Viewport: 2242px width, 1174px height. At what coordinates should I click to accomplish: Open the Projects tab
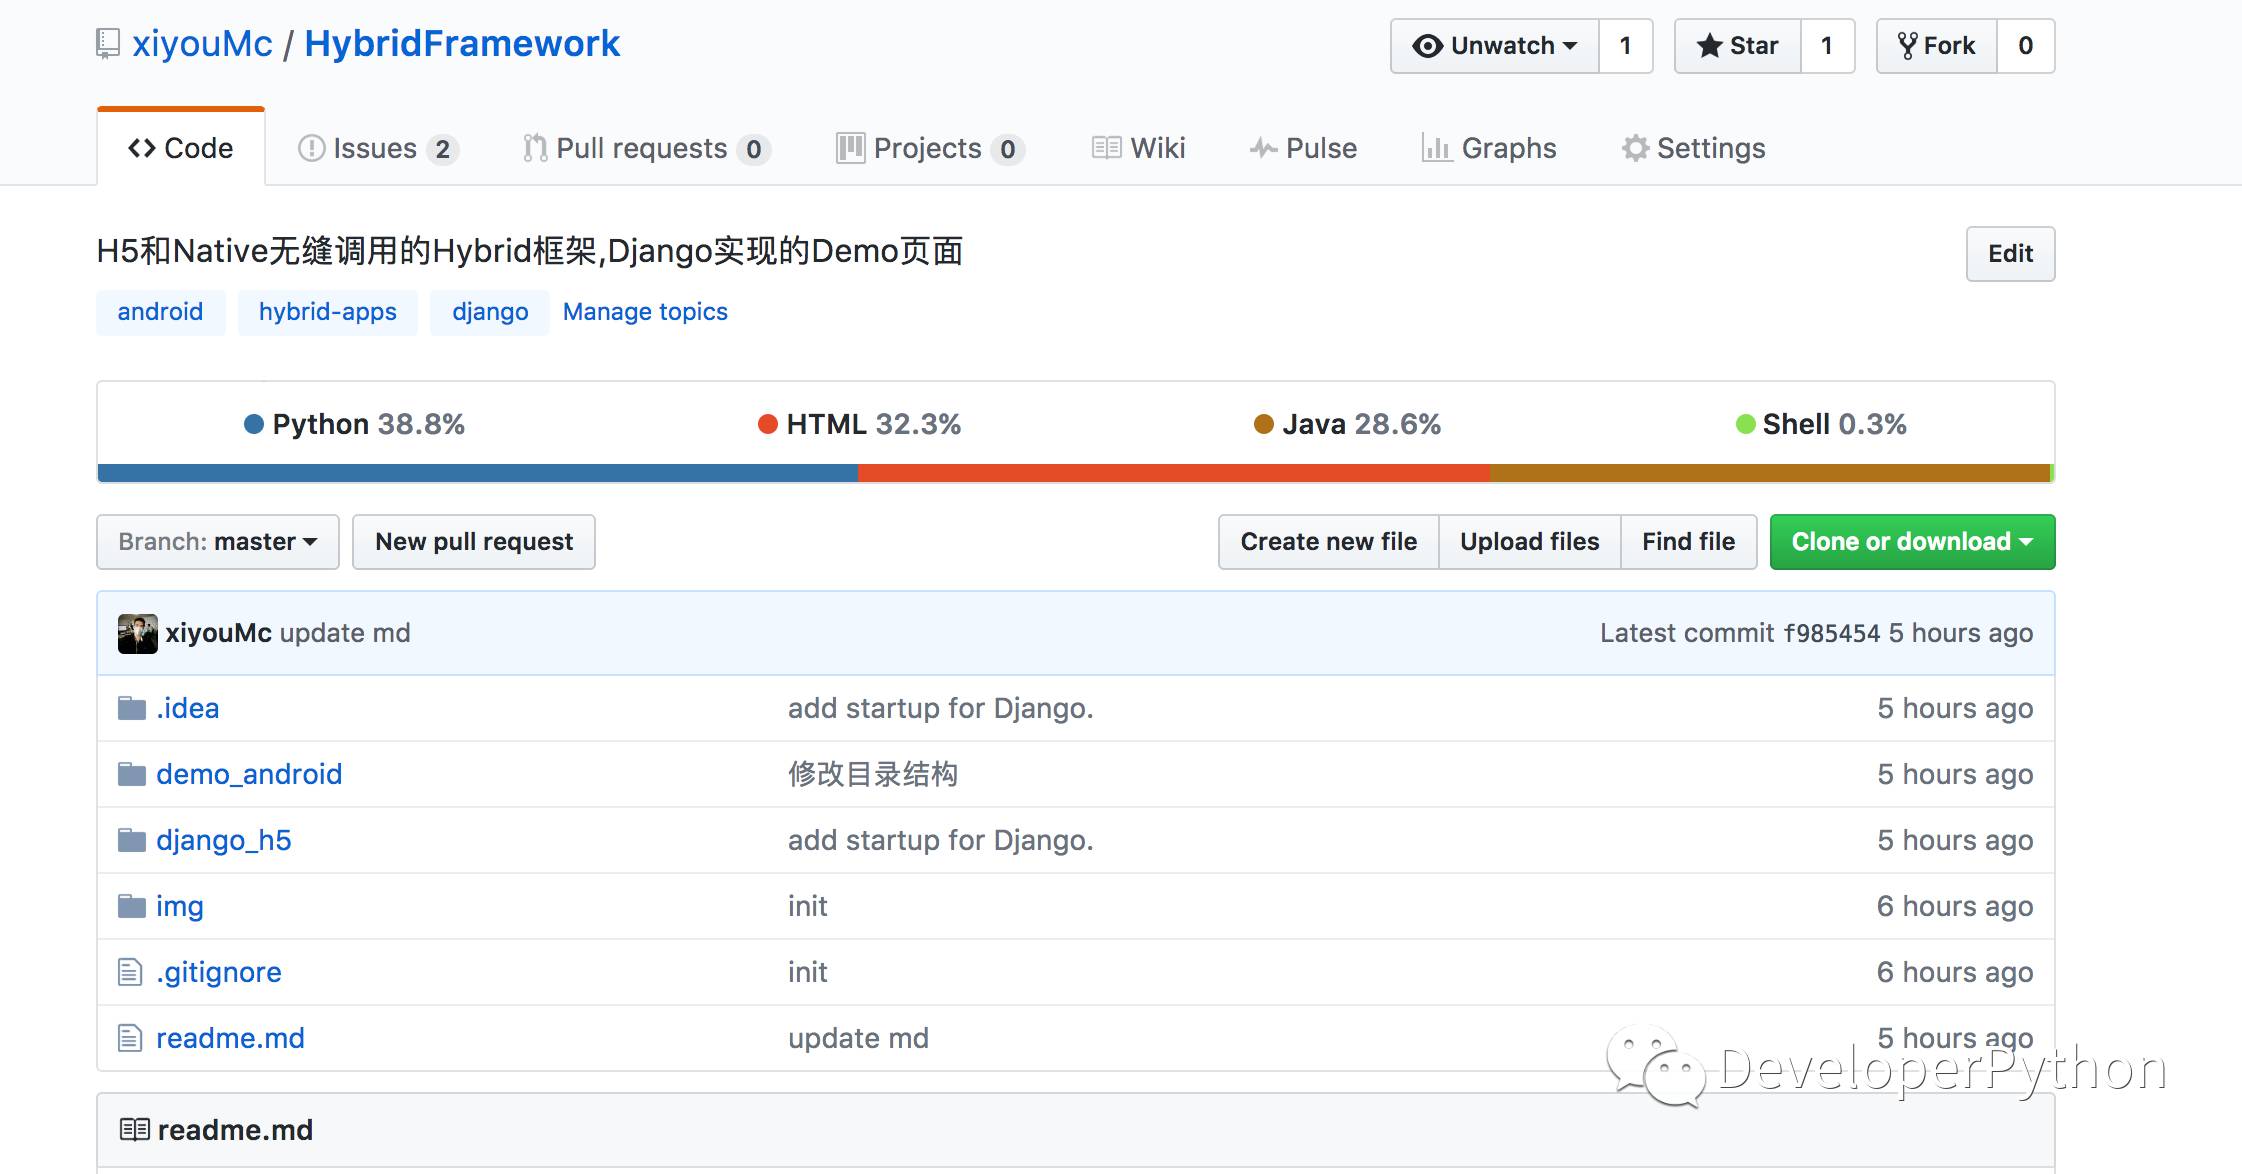(930, 148)
